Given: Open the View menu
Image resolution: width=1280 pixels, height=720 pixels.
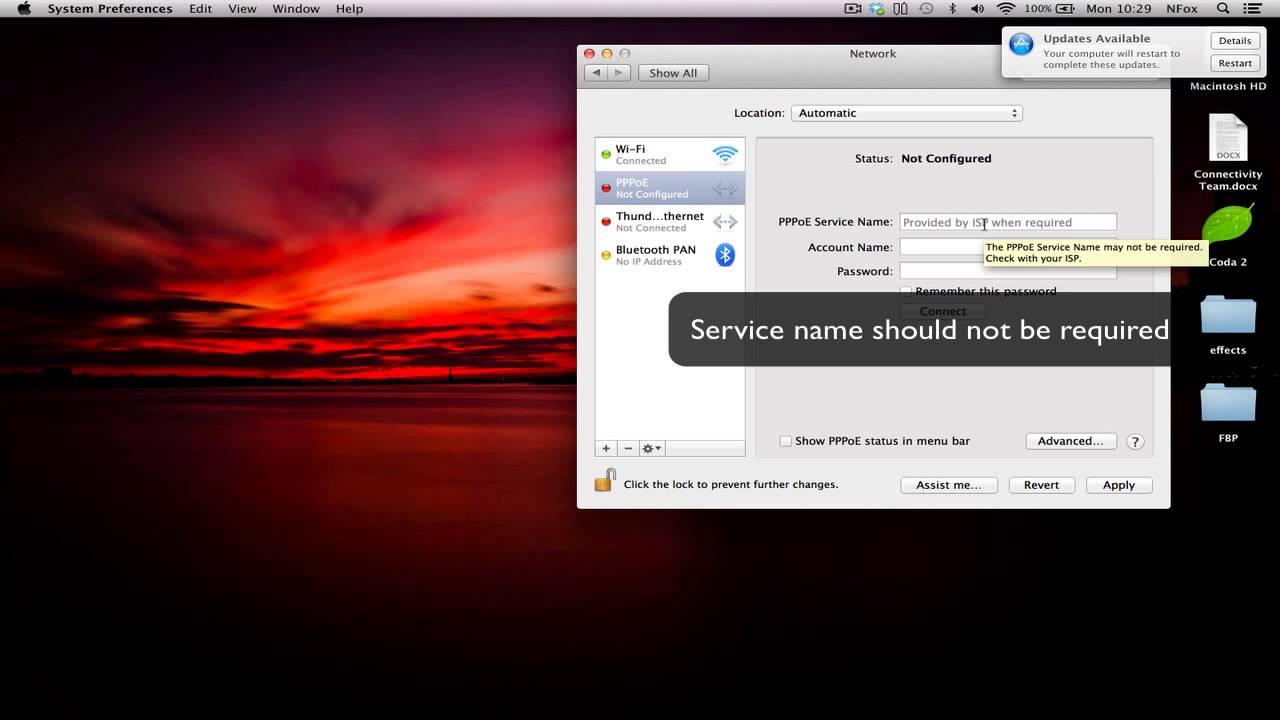Looking at the screenshot, I should pos(242,9).
